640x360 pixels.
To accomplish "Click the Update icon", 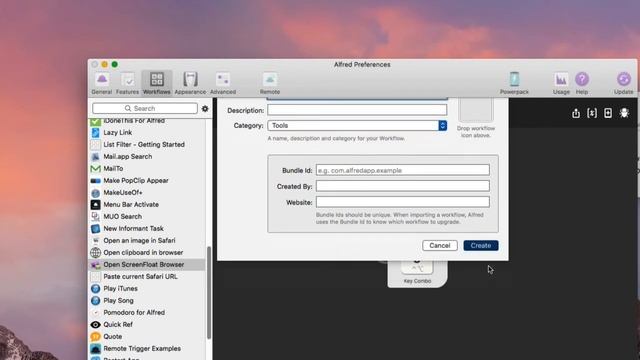I will 624,83.
